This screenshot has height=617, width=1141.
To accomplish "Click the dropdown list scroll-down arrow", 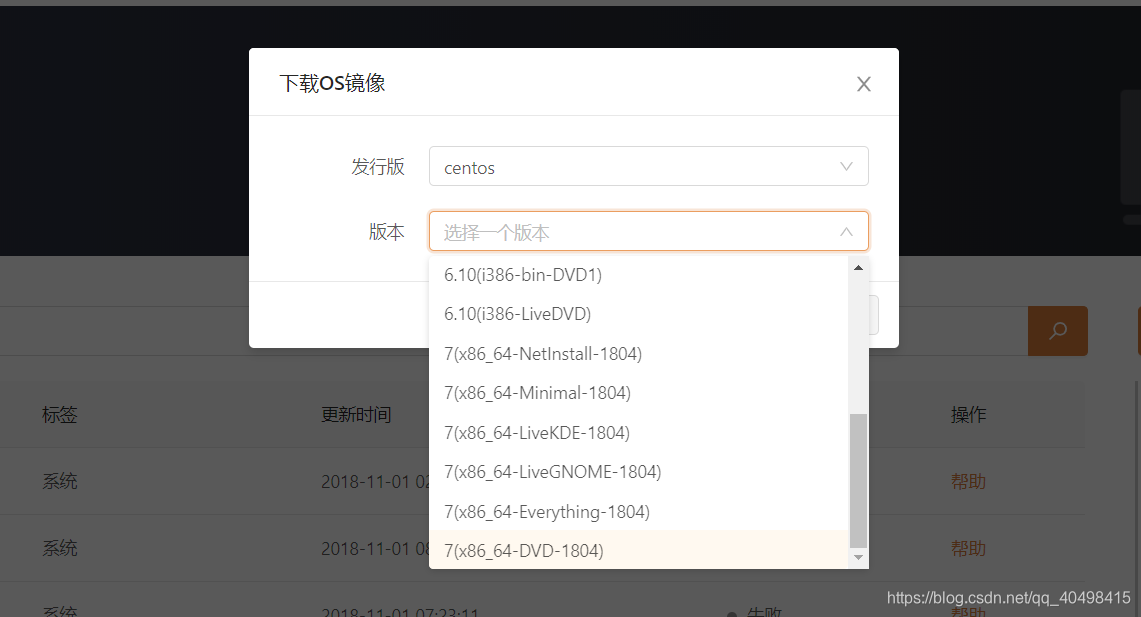I will click(x=859, y=558).
